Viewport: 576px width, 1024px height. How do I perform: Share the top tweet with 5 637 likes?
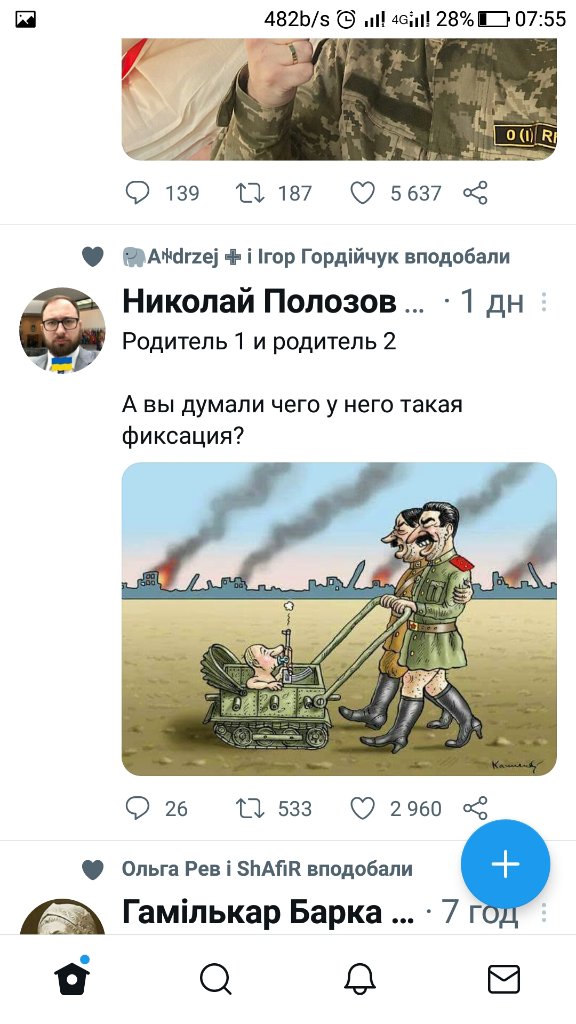tap(475, 193)
